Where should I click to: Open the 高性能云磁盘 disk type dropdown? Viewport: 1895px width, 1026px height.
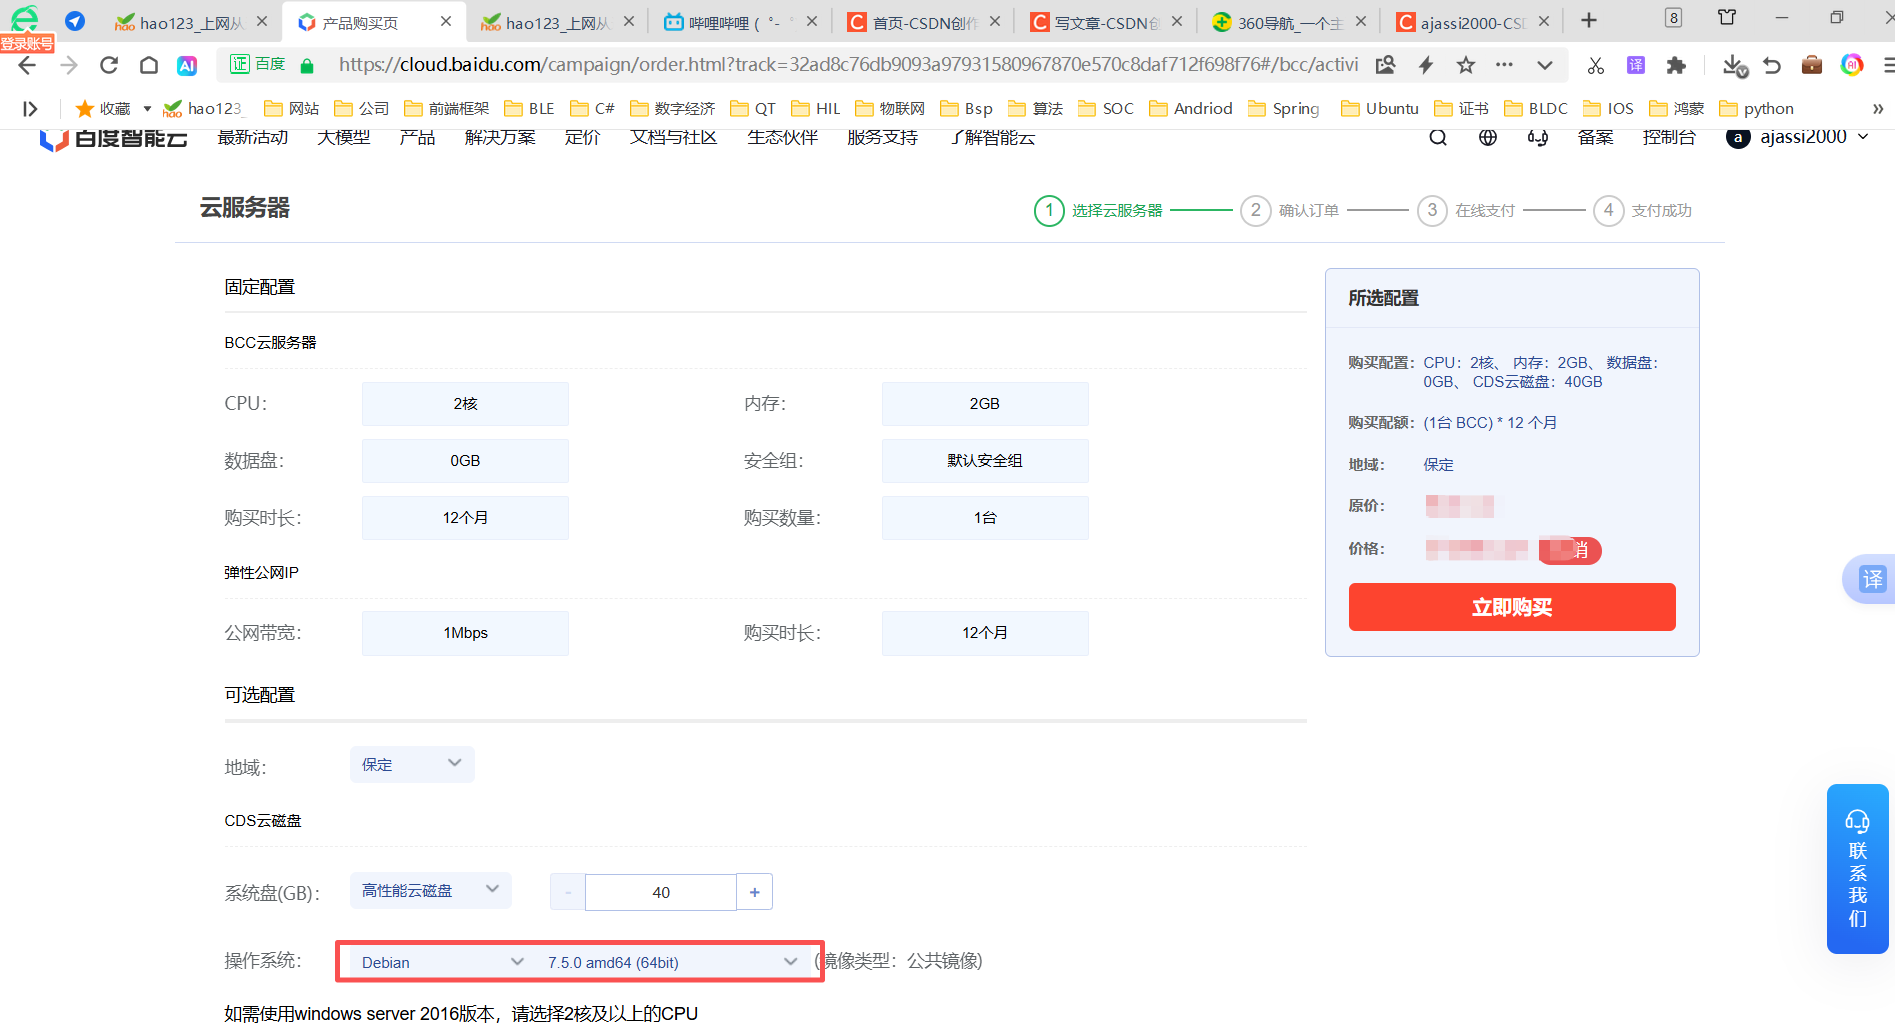[x=430, y=890]
